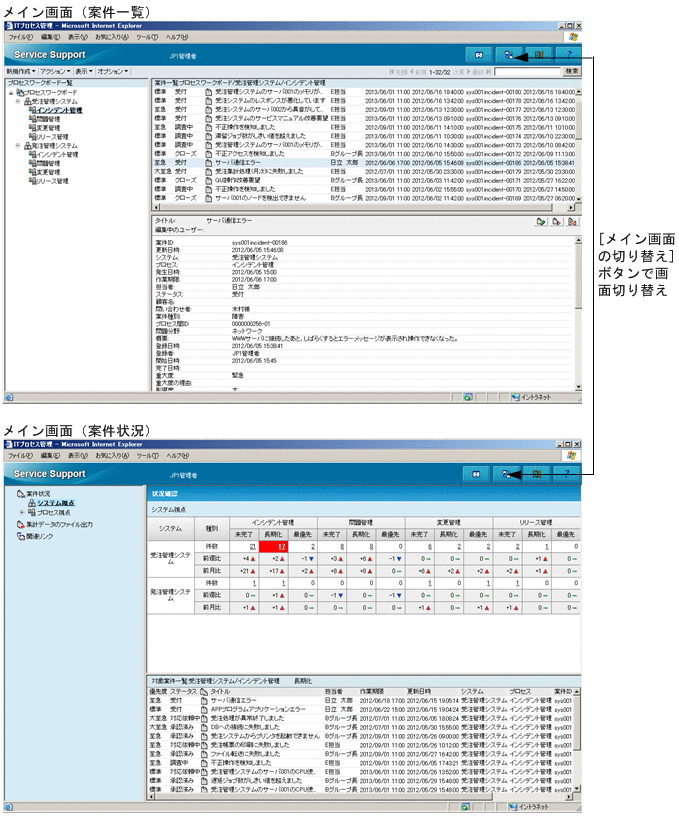Open ツール menu in the case list window
The image size is (679, 816).
[147, 37]
